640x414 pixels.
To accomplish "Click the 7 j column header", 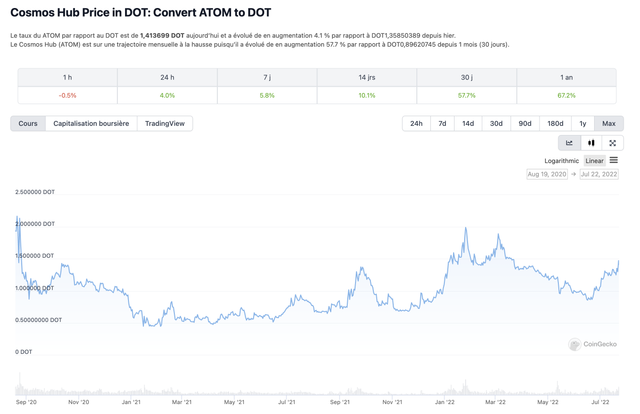I will tap(267, 78).
